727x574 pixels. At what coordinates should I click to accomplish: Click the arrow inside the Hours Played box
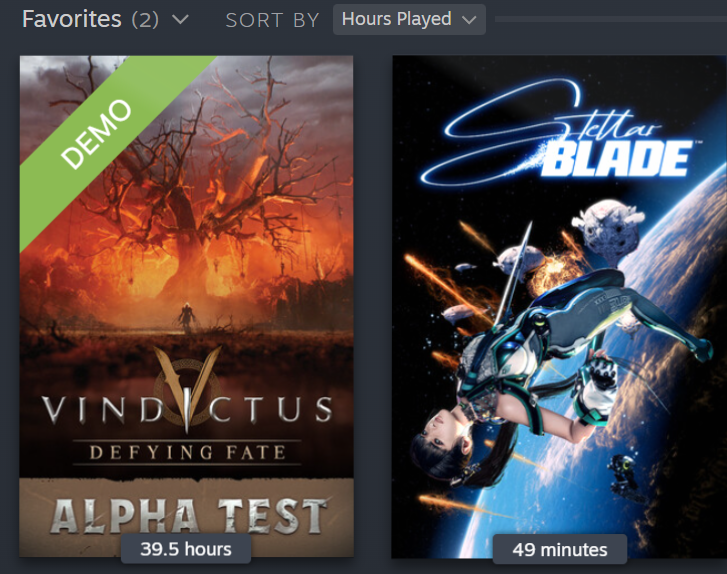point(469,20)
